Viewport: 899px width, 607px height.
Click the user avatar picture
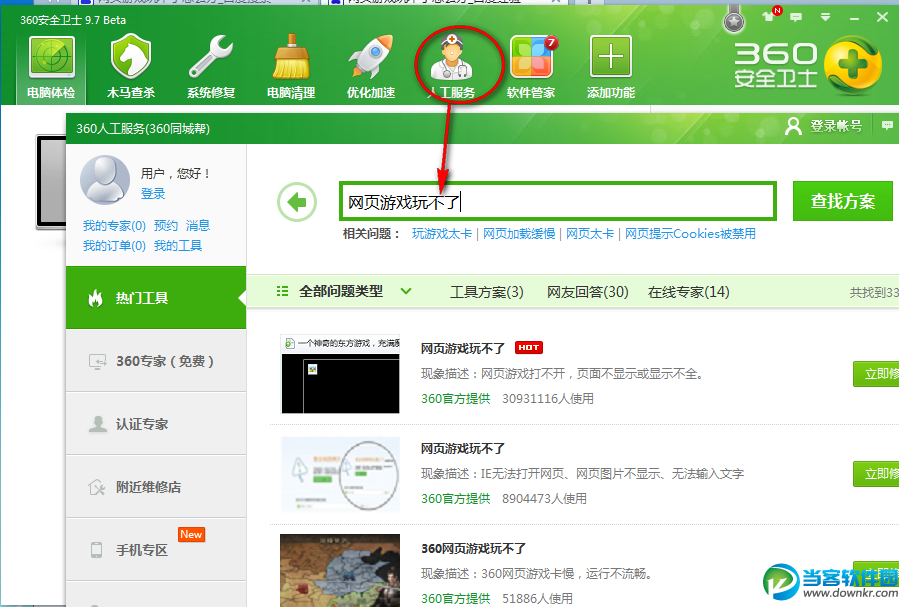tap(105, 179)
